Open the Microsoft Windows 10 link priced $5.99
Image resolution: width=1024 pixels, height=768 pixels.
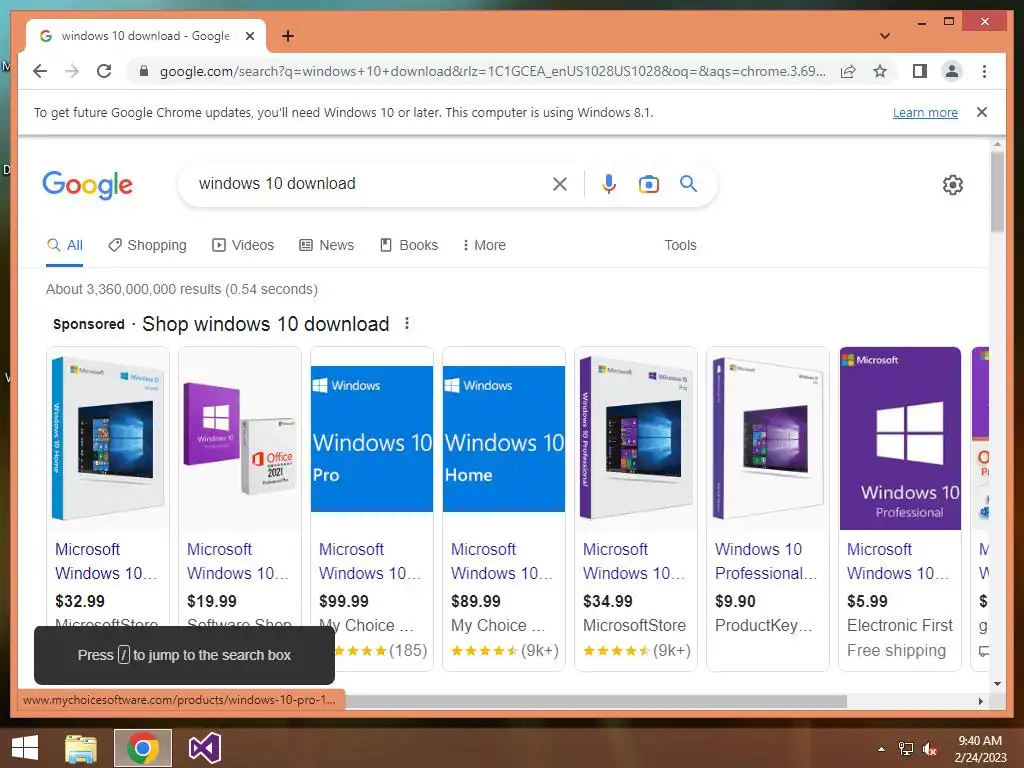pyautogui.click(x=898, y=561)
